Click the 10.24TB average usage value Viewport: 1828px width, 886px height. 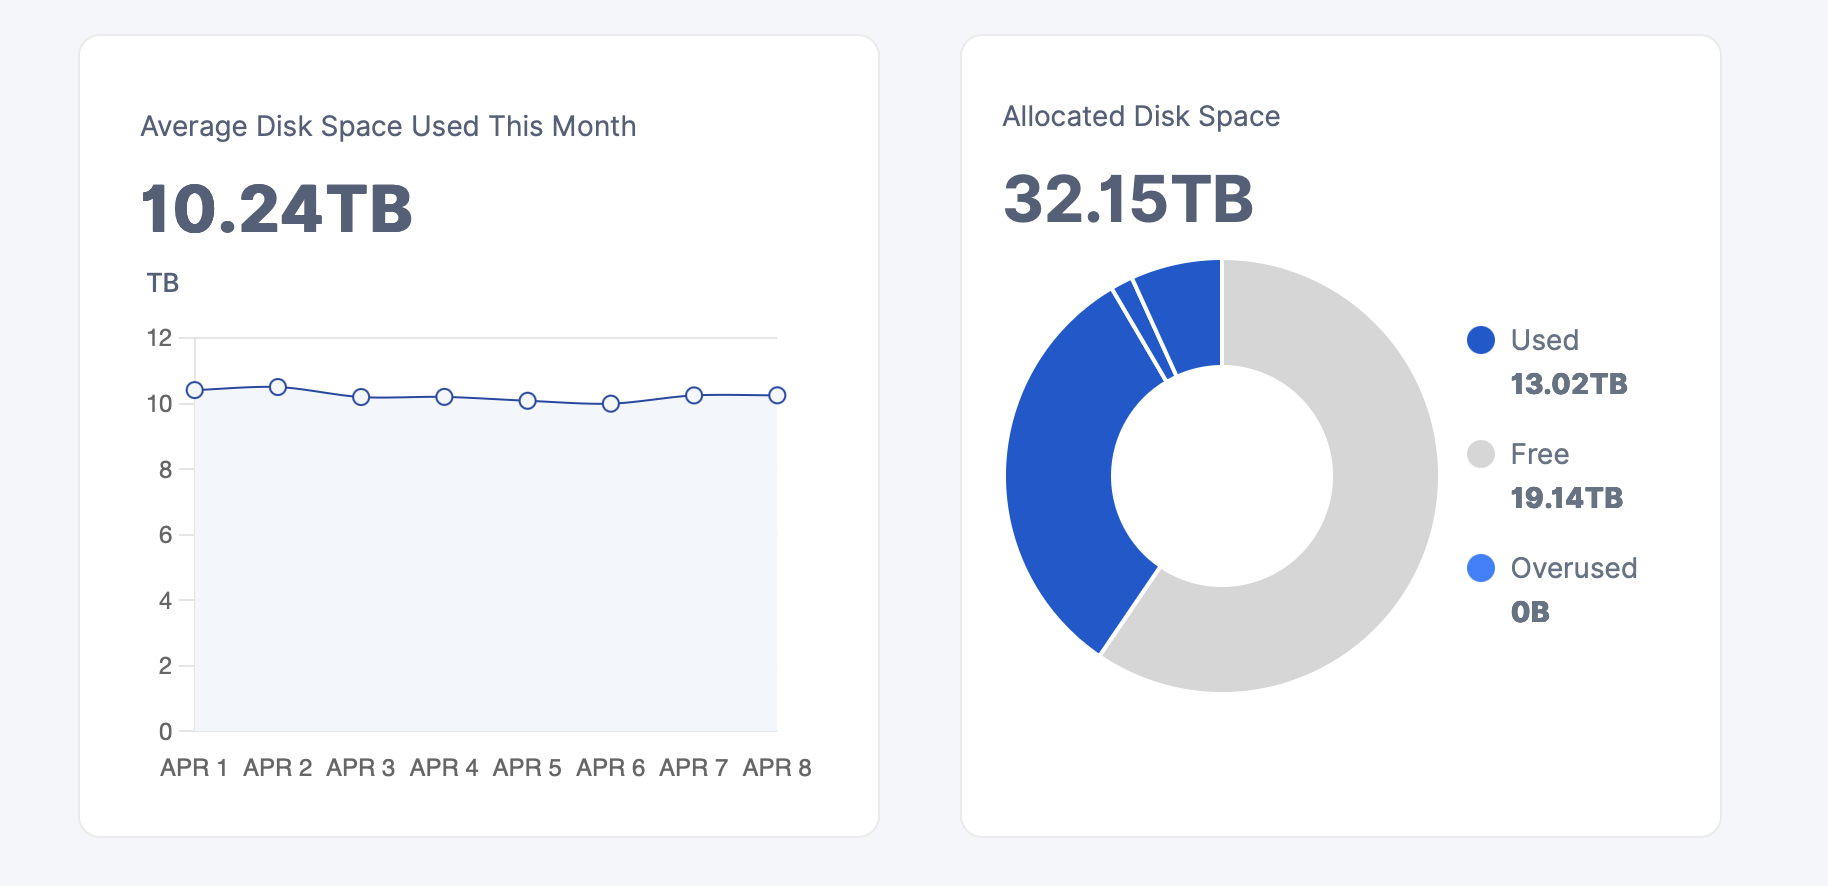277,209
